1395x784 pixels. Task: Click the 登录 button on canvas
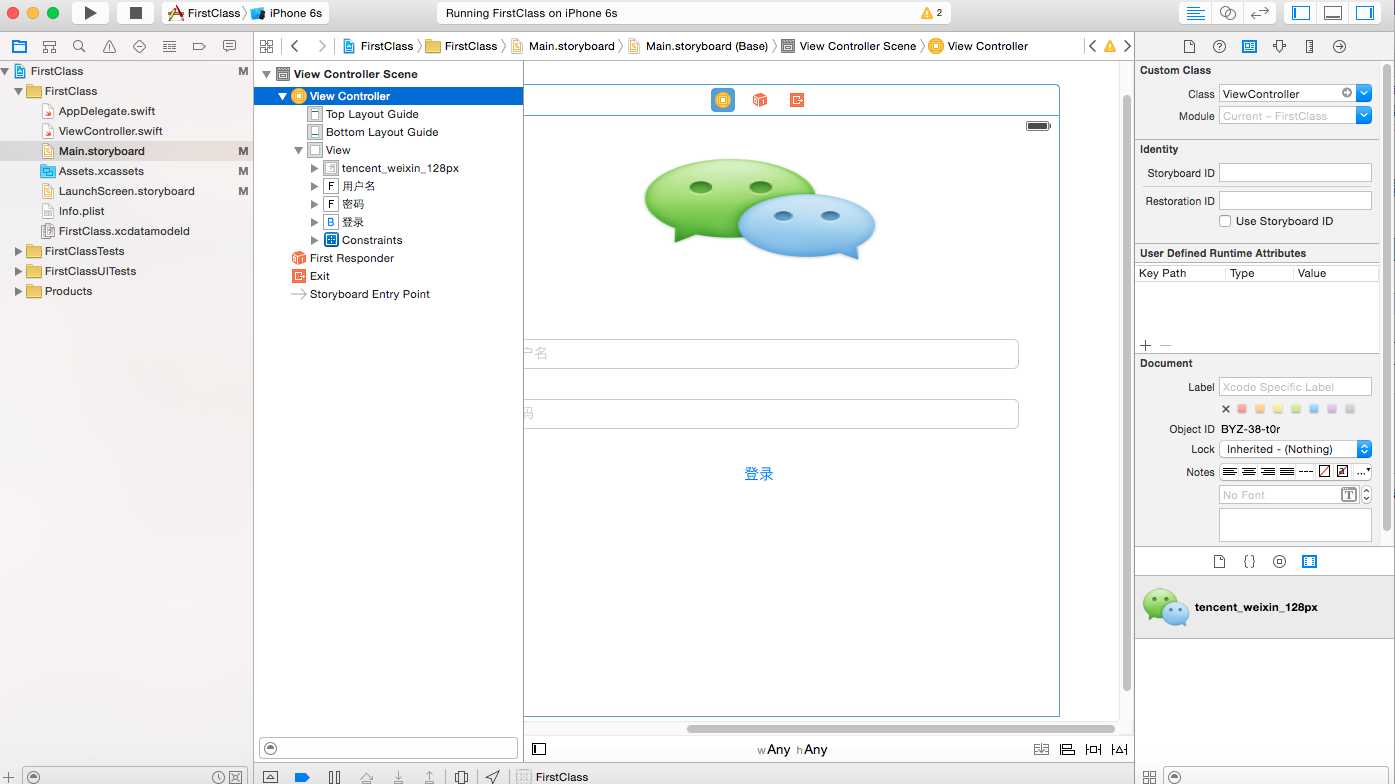(x=759, y=474)
